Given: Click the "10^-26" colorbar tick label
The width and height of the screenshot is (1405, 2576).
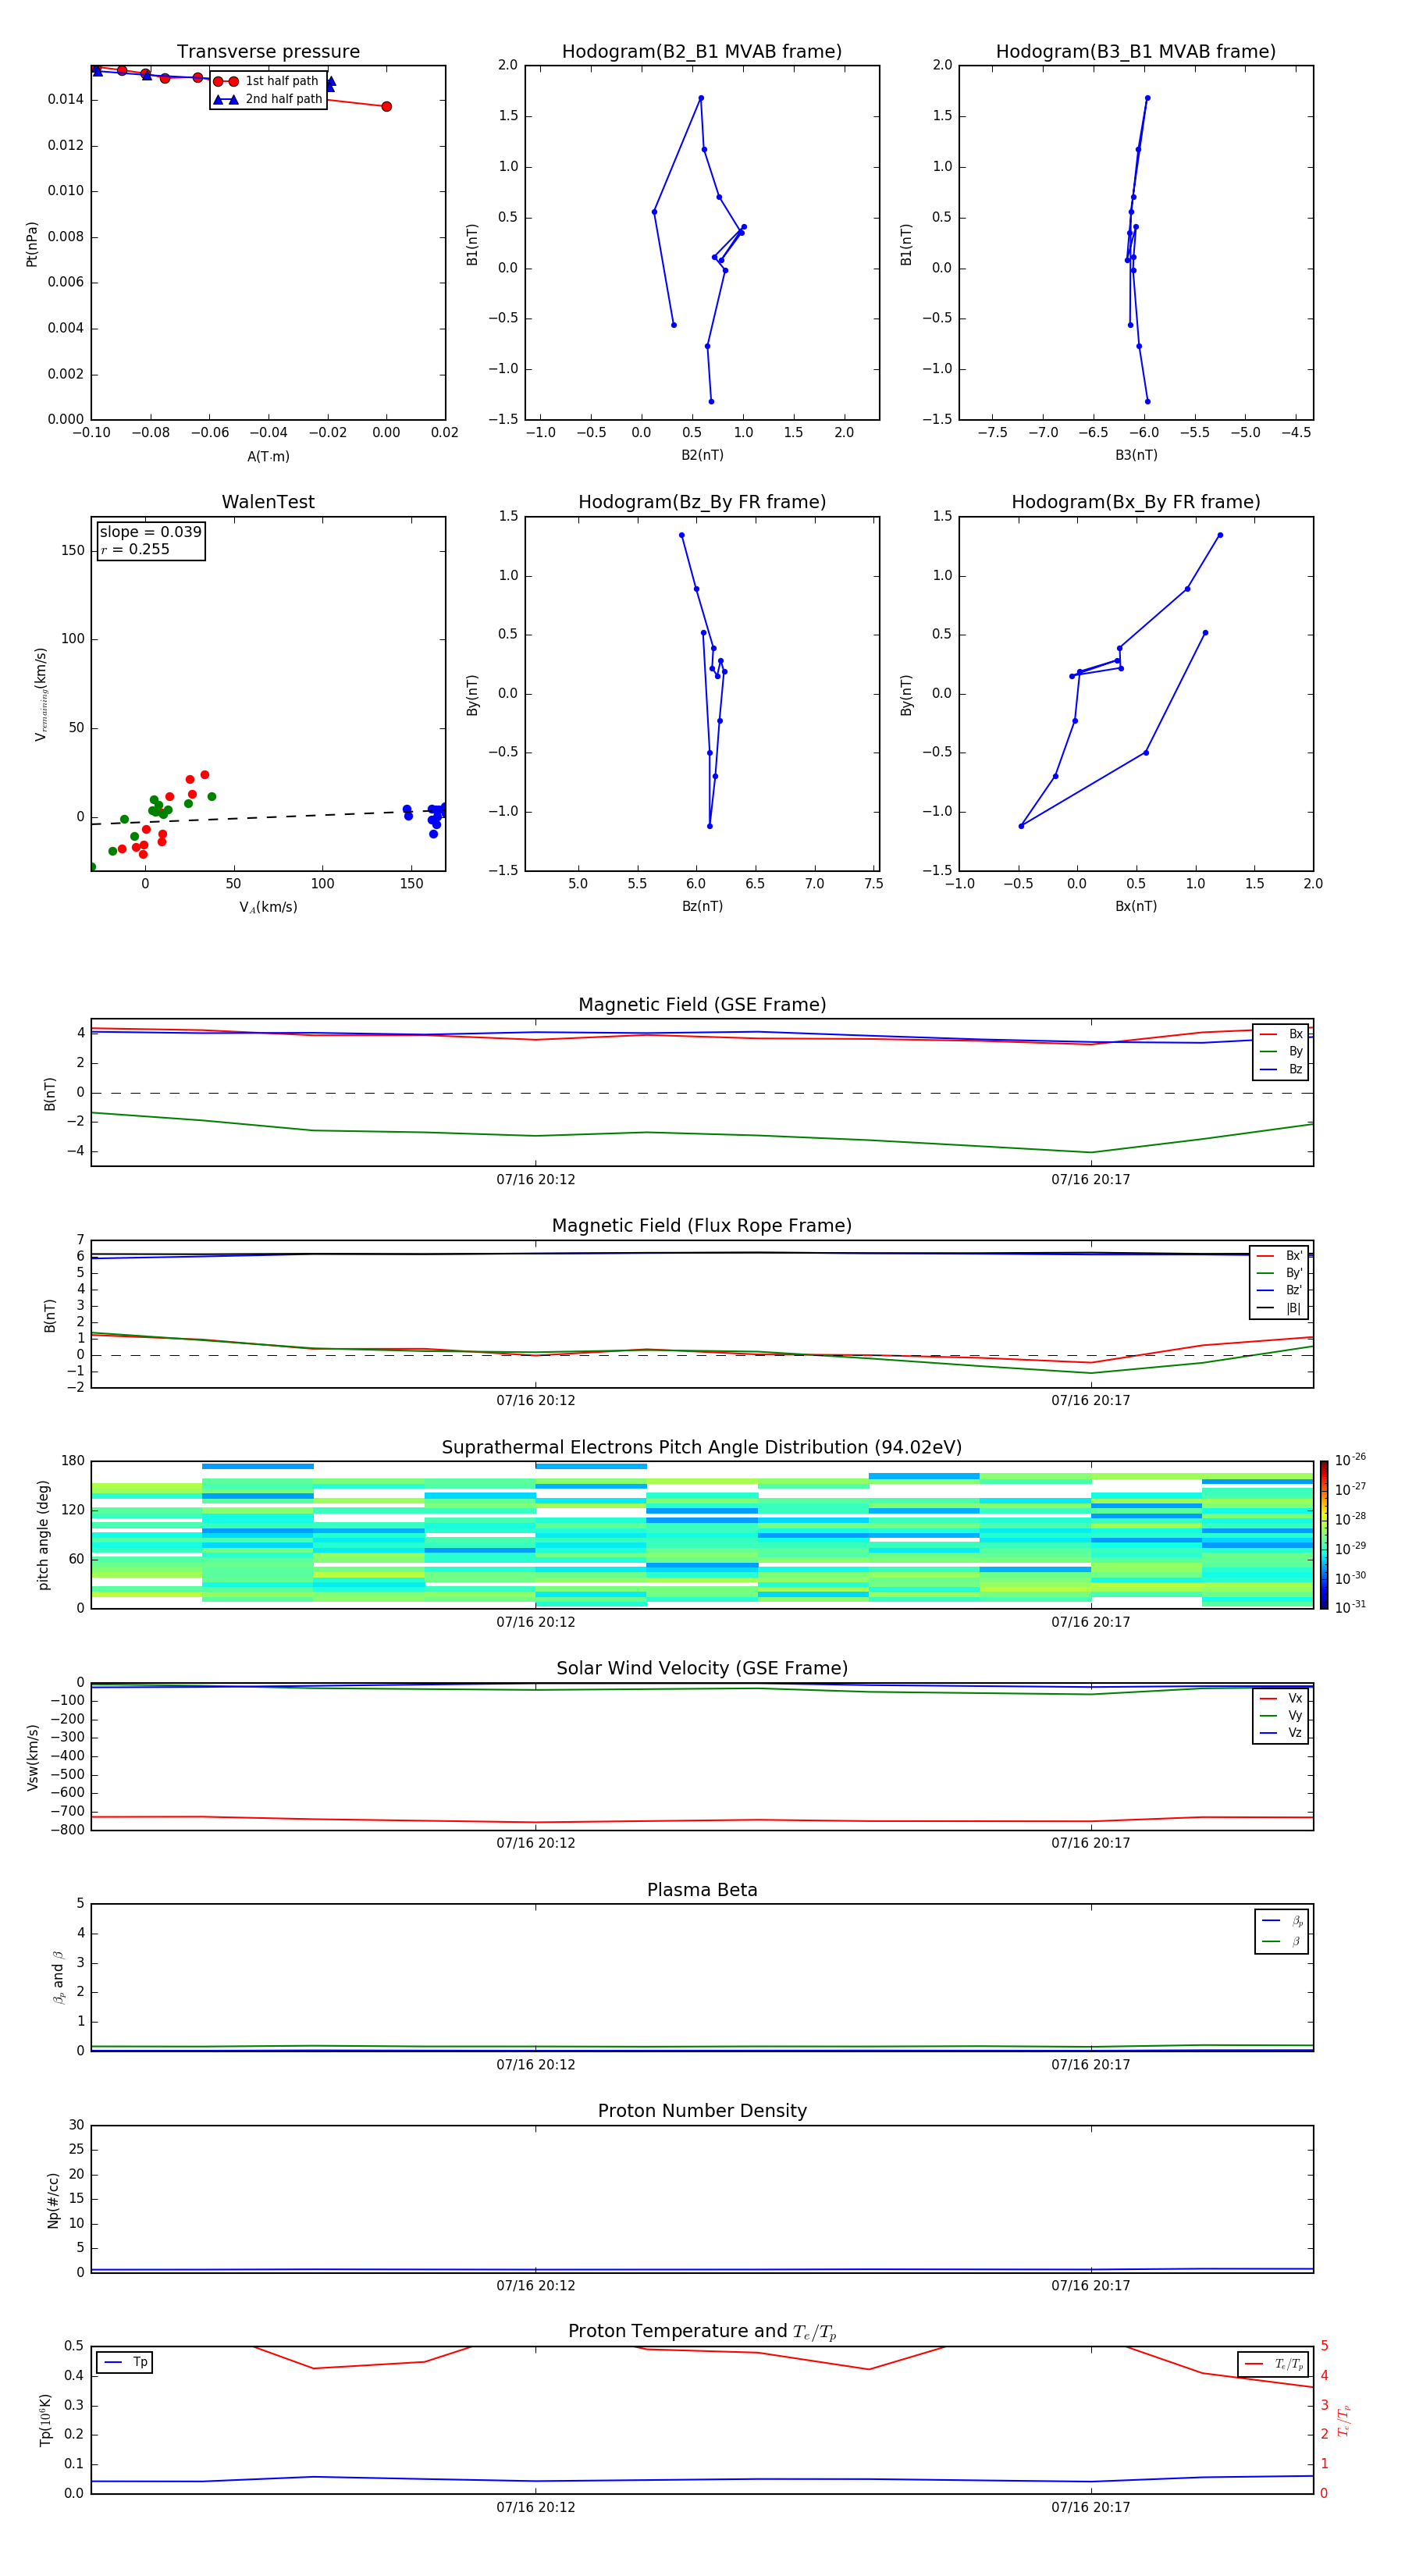Looking at the screenshot, I should pos(1350,1460).
